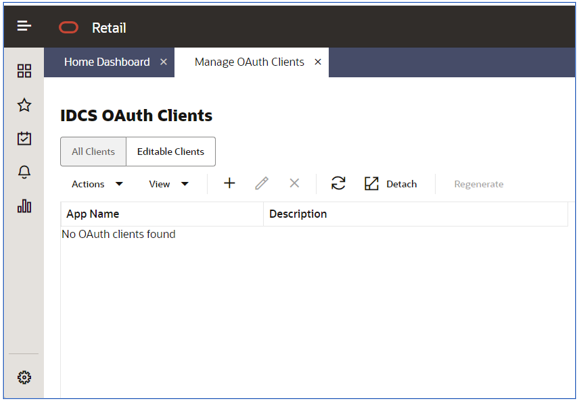Click the Oracle logo icon
Screen dimensions: 578x402
(69, 28)
